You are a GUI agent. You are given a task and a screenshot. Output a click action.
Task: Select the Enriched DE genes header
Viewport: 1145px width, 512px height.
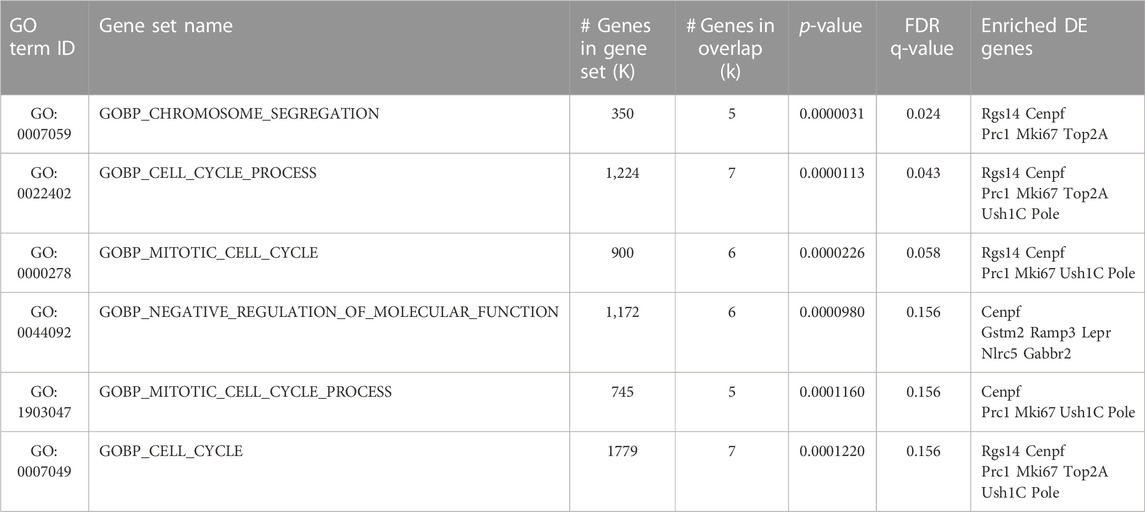[1035, 37]
